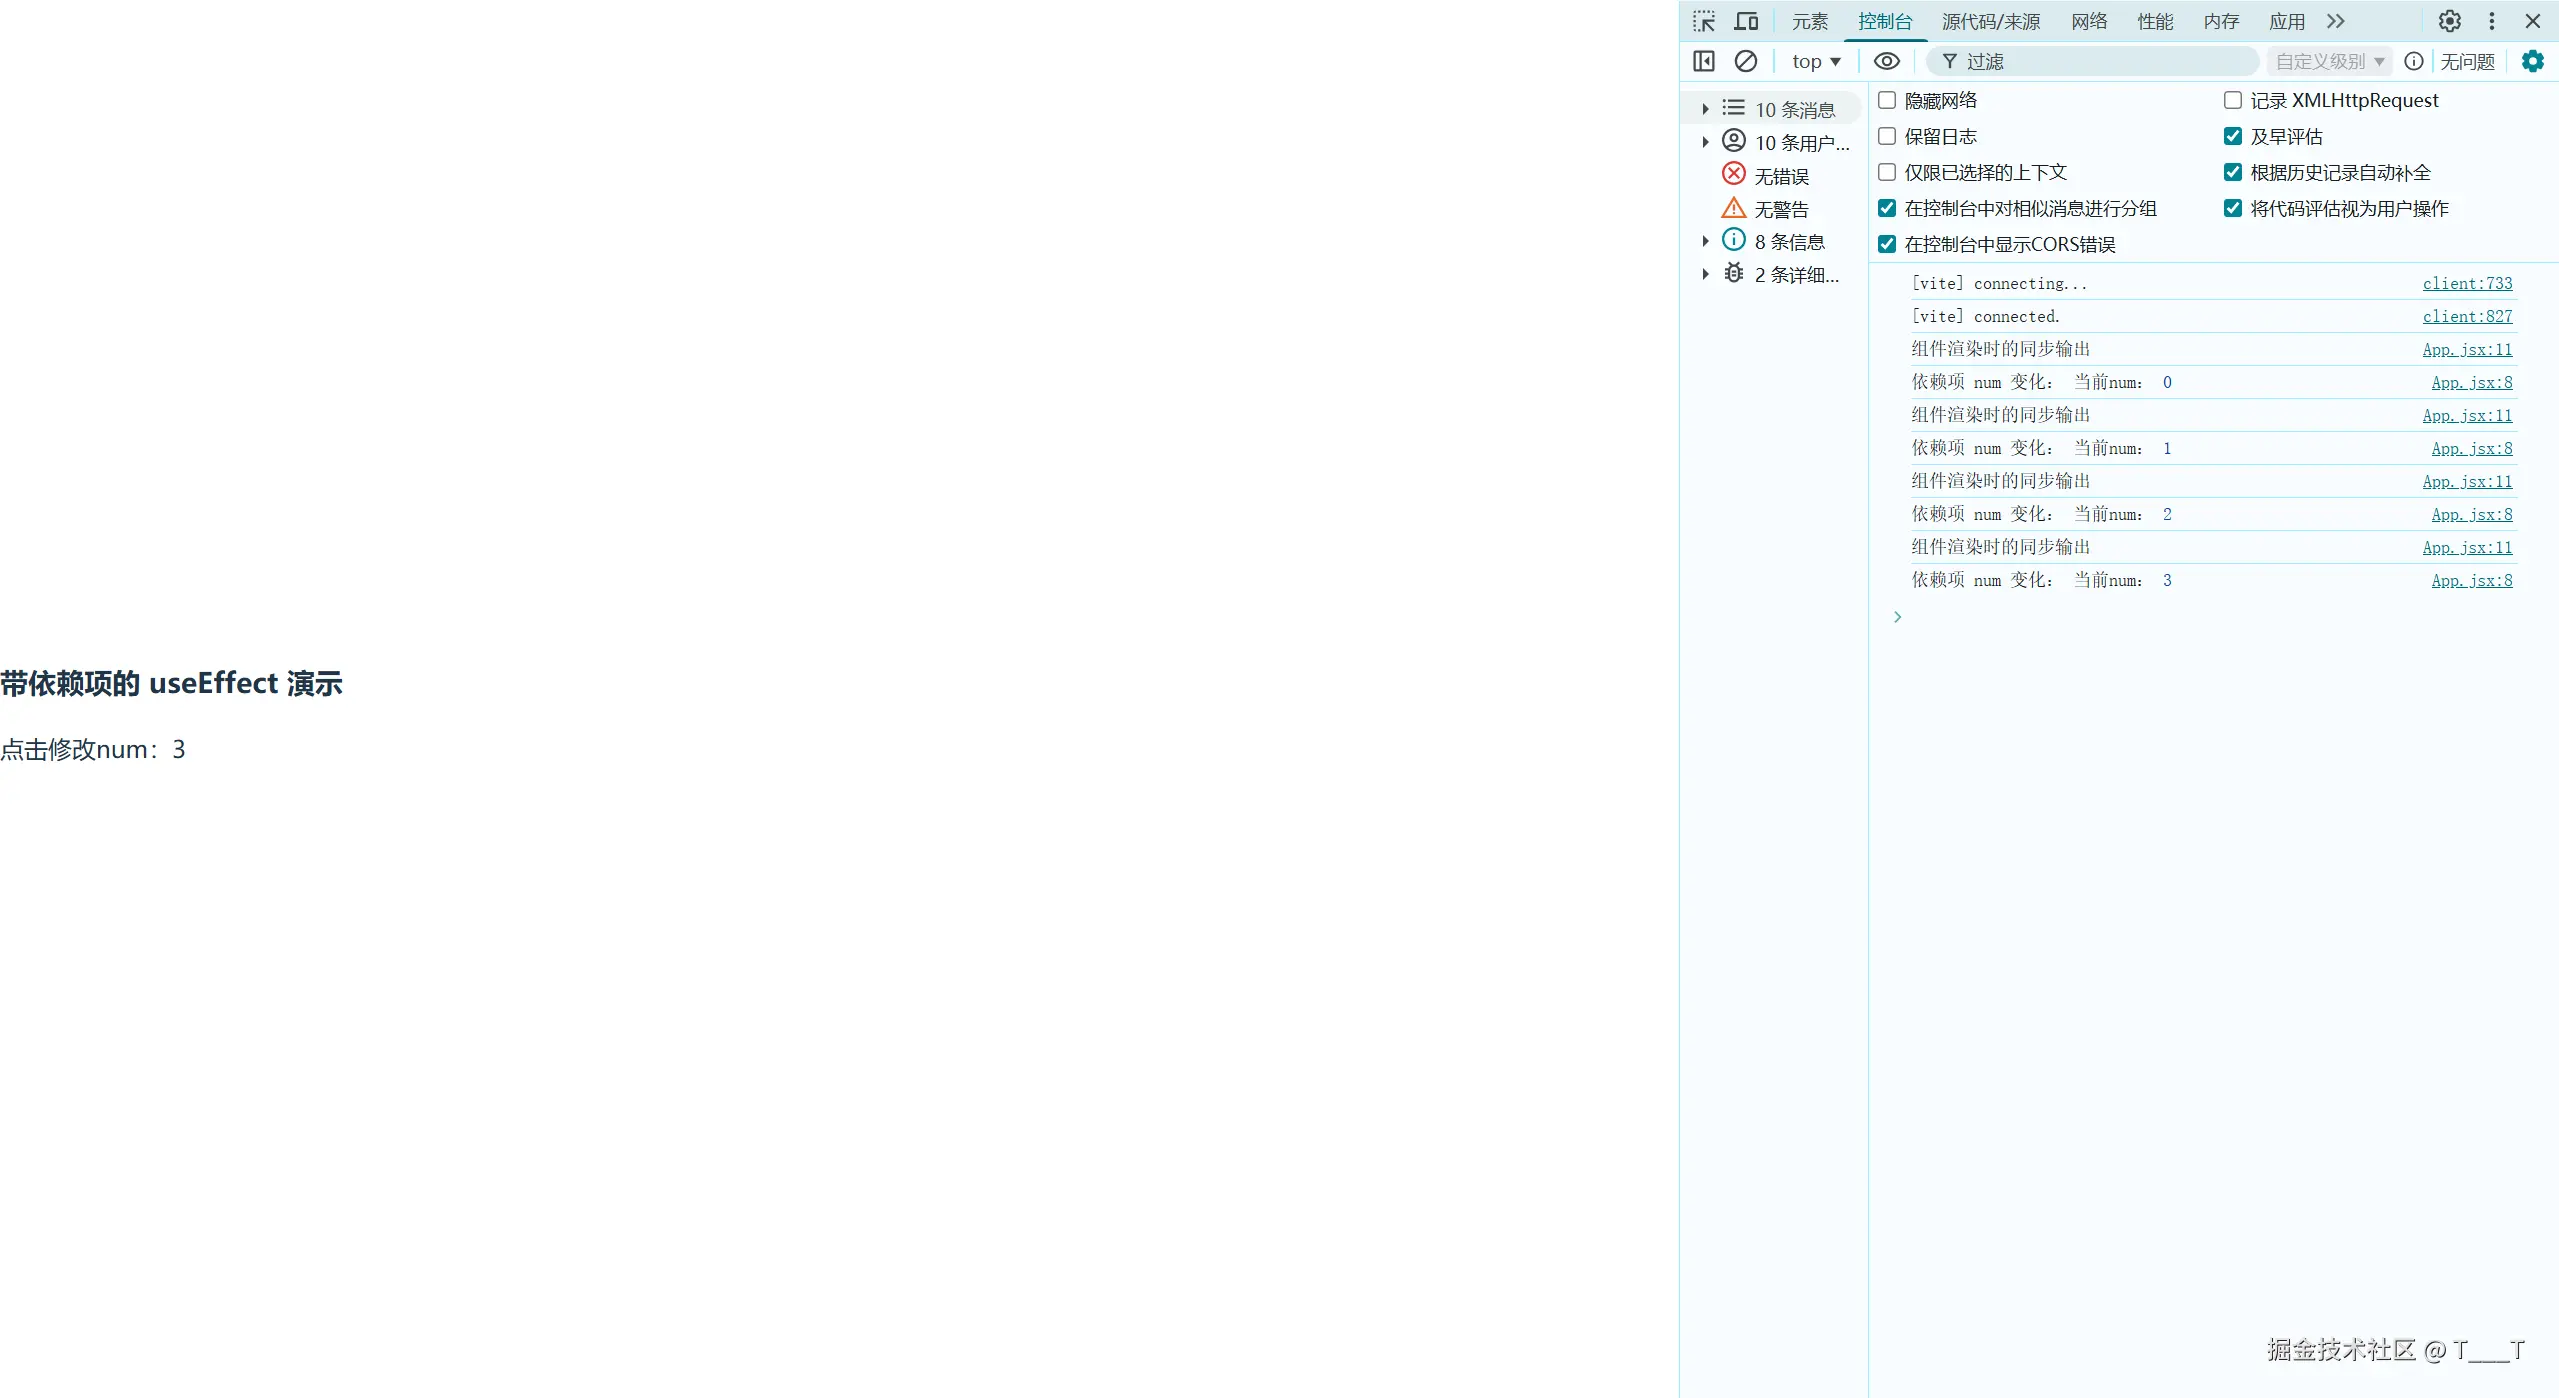Open DevTools settings gear in top bar

click(x=2449, y=21)
